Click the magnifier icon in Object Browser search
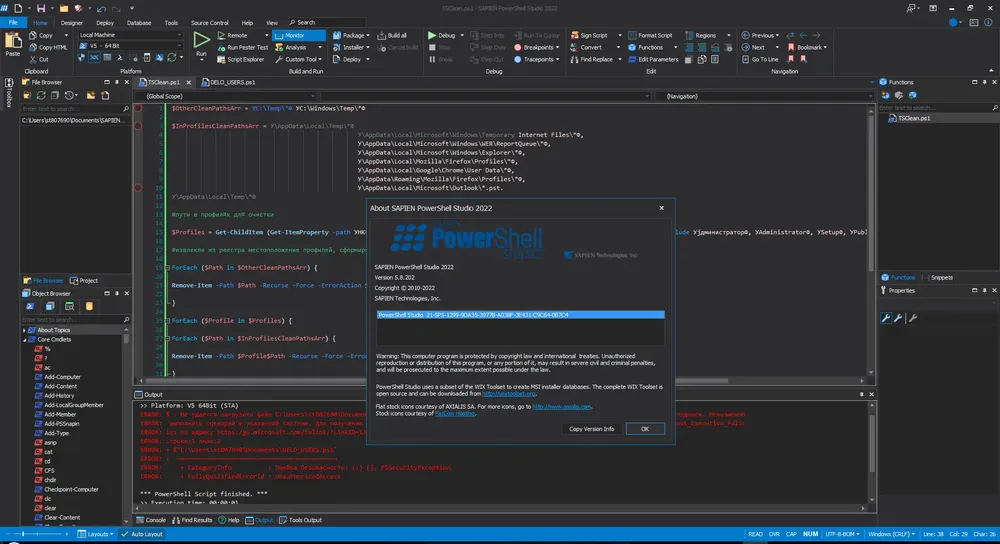 click(126, 320)
